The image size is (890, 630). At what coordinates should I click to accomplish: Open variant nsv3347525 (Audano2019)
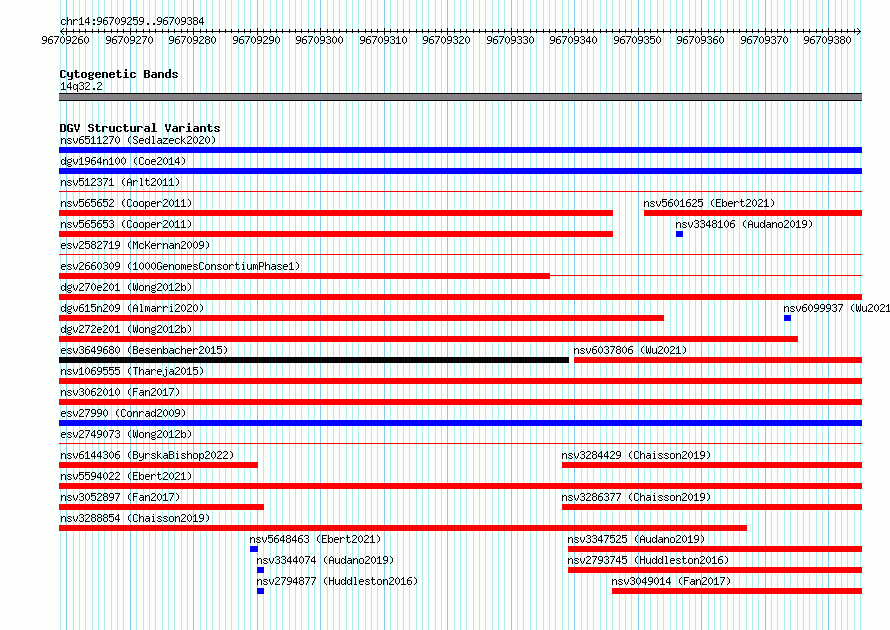coord(636,539)
